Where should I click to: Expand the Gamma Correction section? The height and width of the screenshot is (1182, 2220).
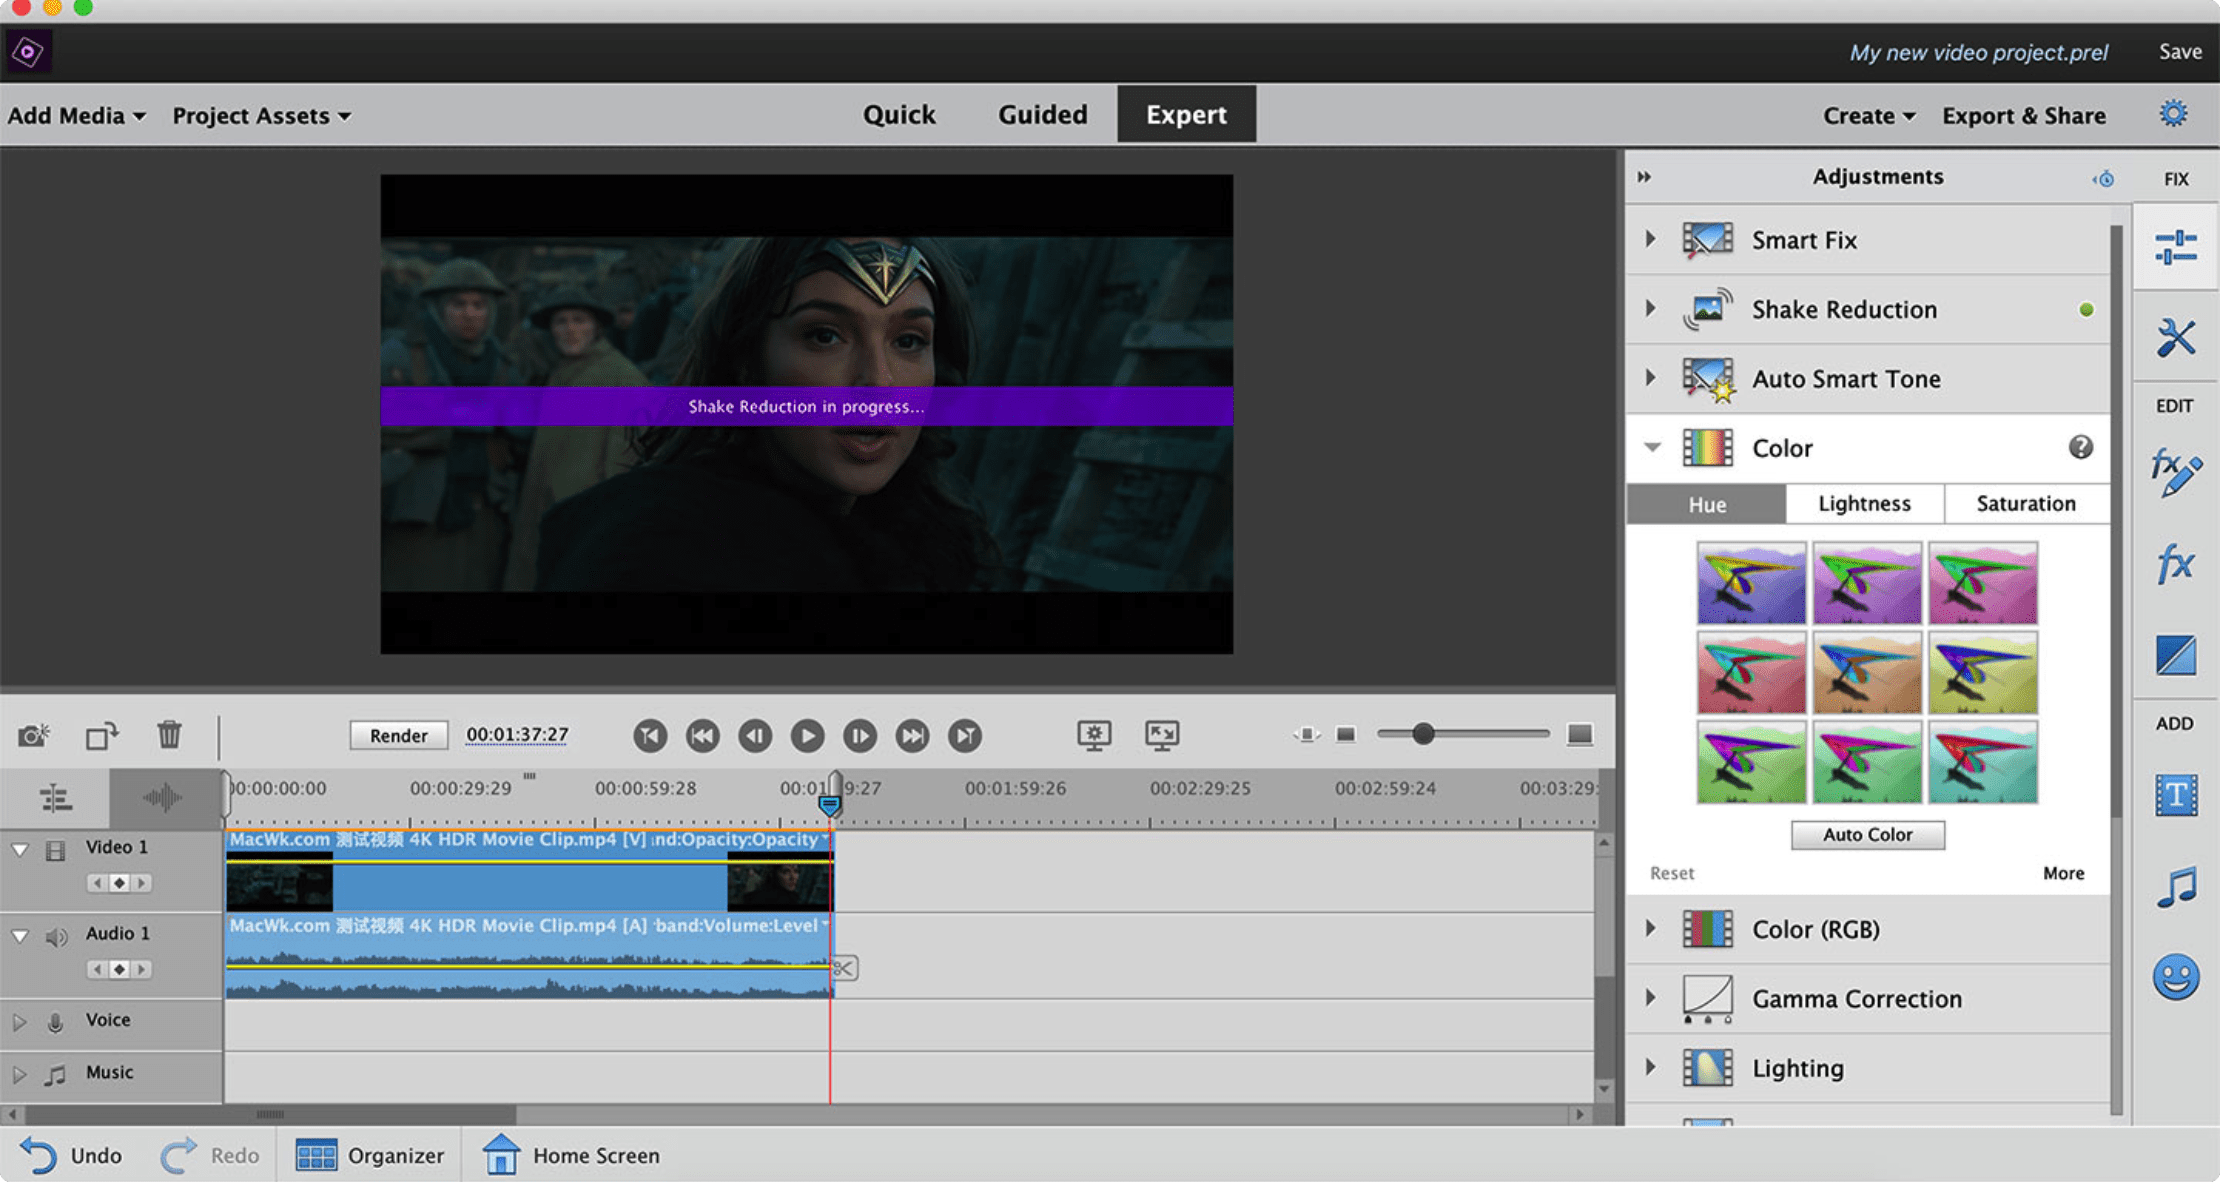(1652, 998)
